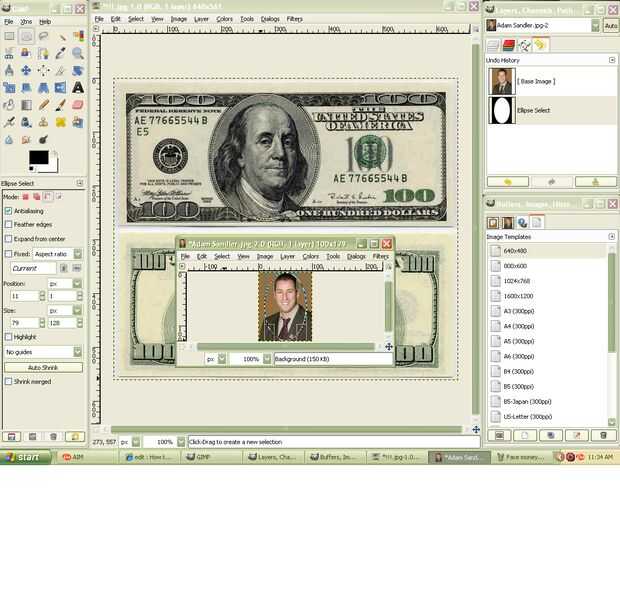The image size is (620, 604).
Task: Click main window horizontal scrollbar
Action: click(x=286, y=429)
